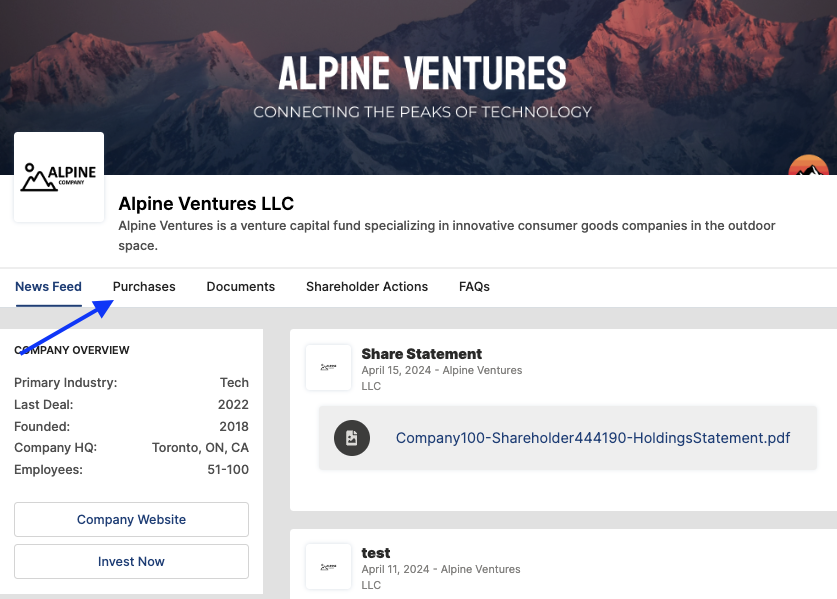Click the April 15, 2024 post date
The width and height of the screenshot is (837, 599).
click(x=396, y=370)
